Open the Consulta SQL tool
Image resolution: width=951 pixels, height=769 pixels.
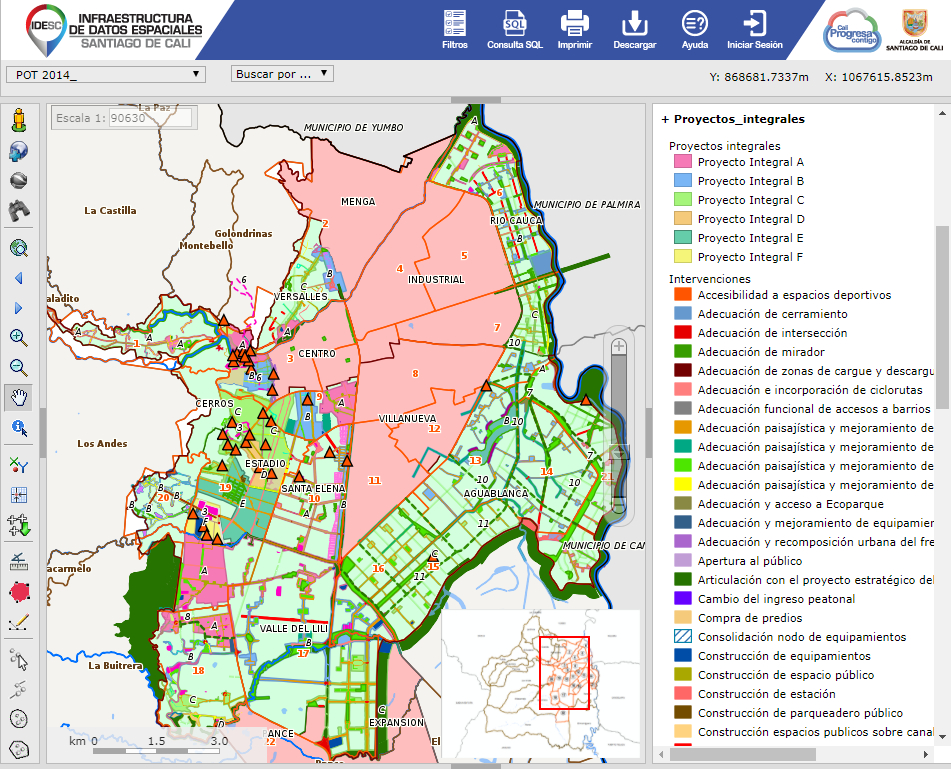514,30
